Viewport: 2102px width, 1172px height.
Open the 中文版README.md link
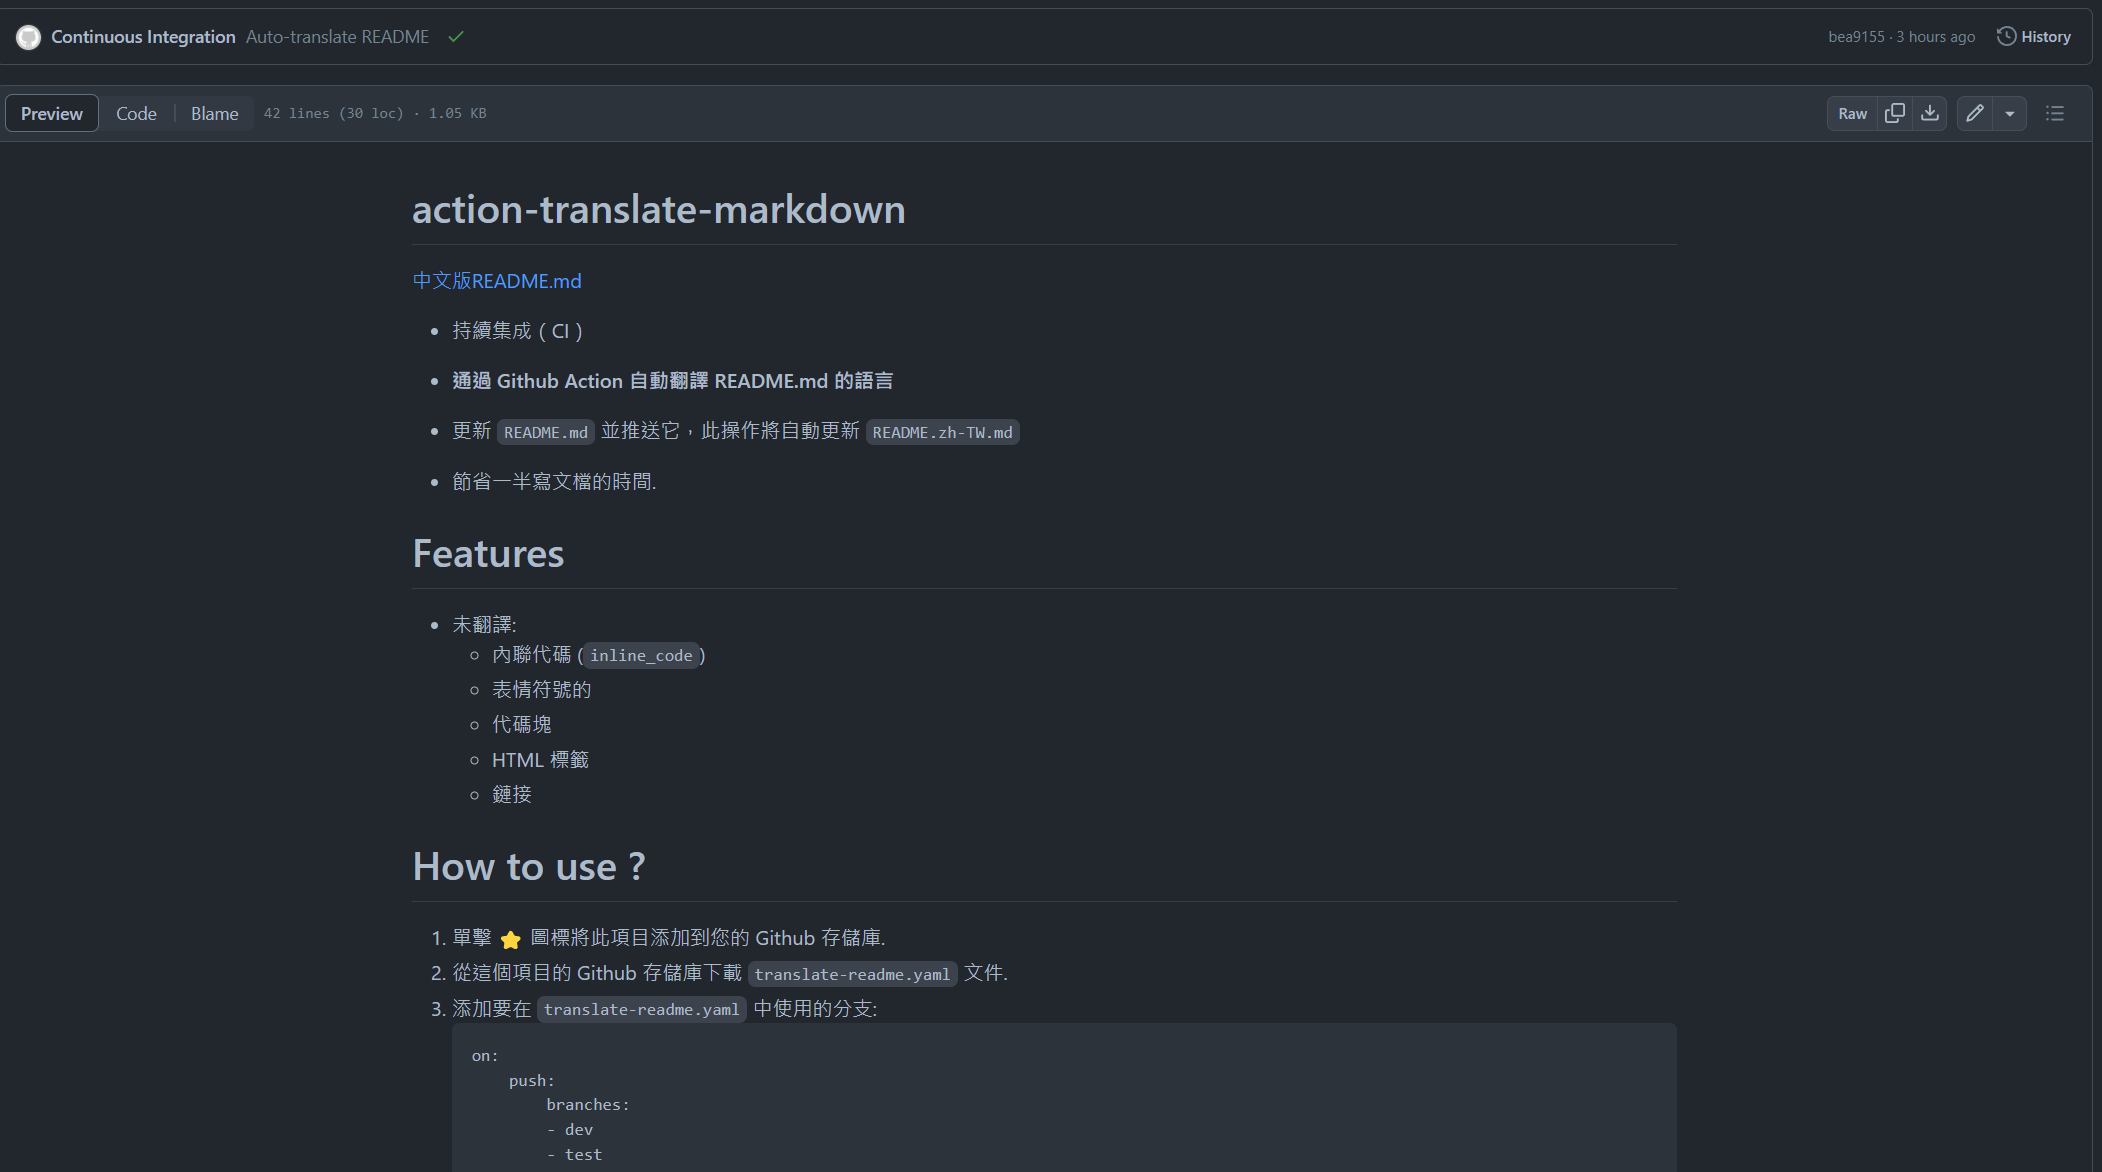click(497, 281)
